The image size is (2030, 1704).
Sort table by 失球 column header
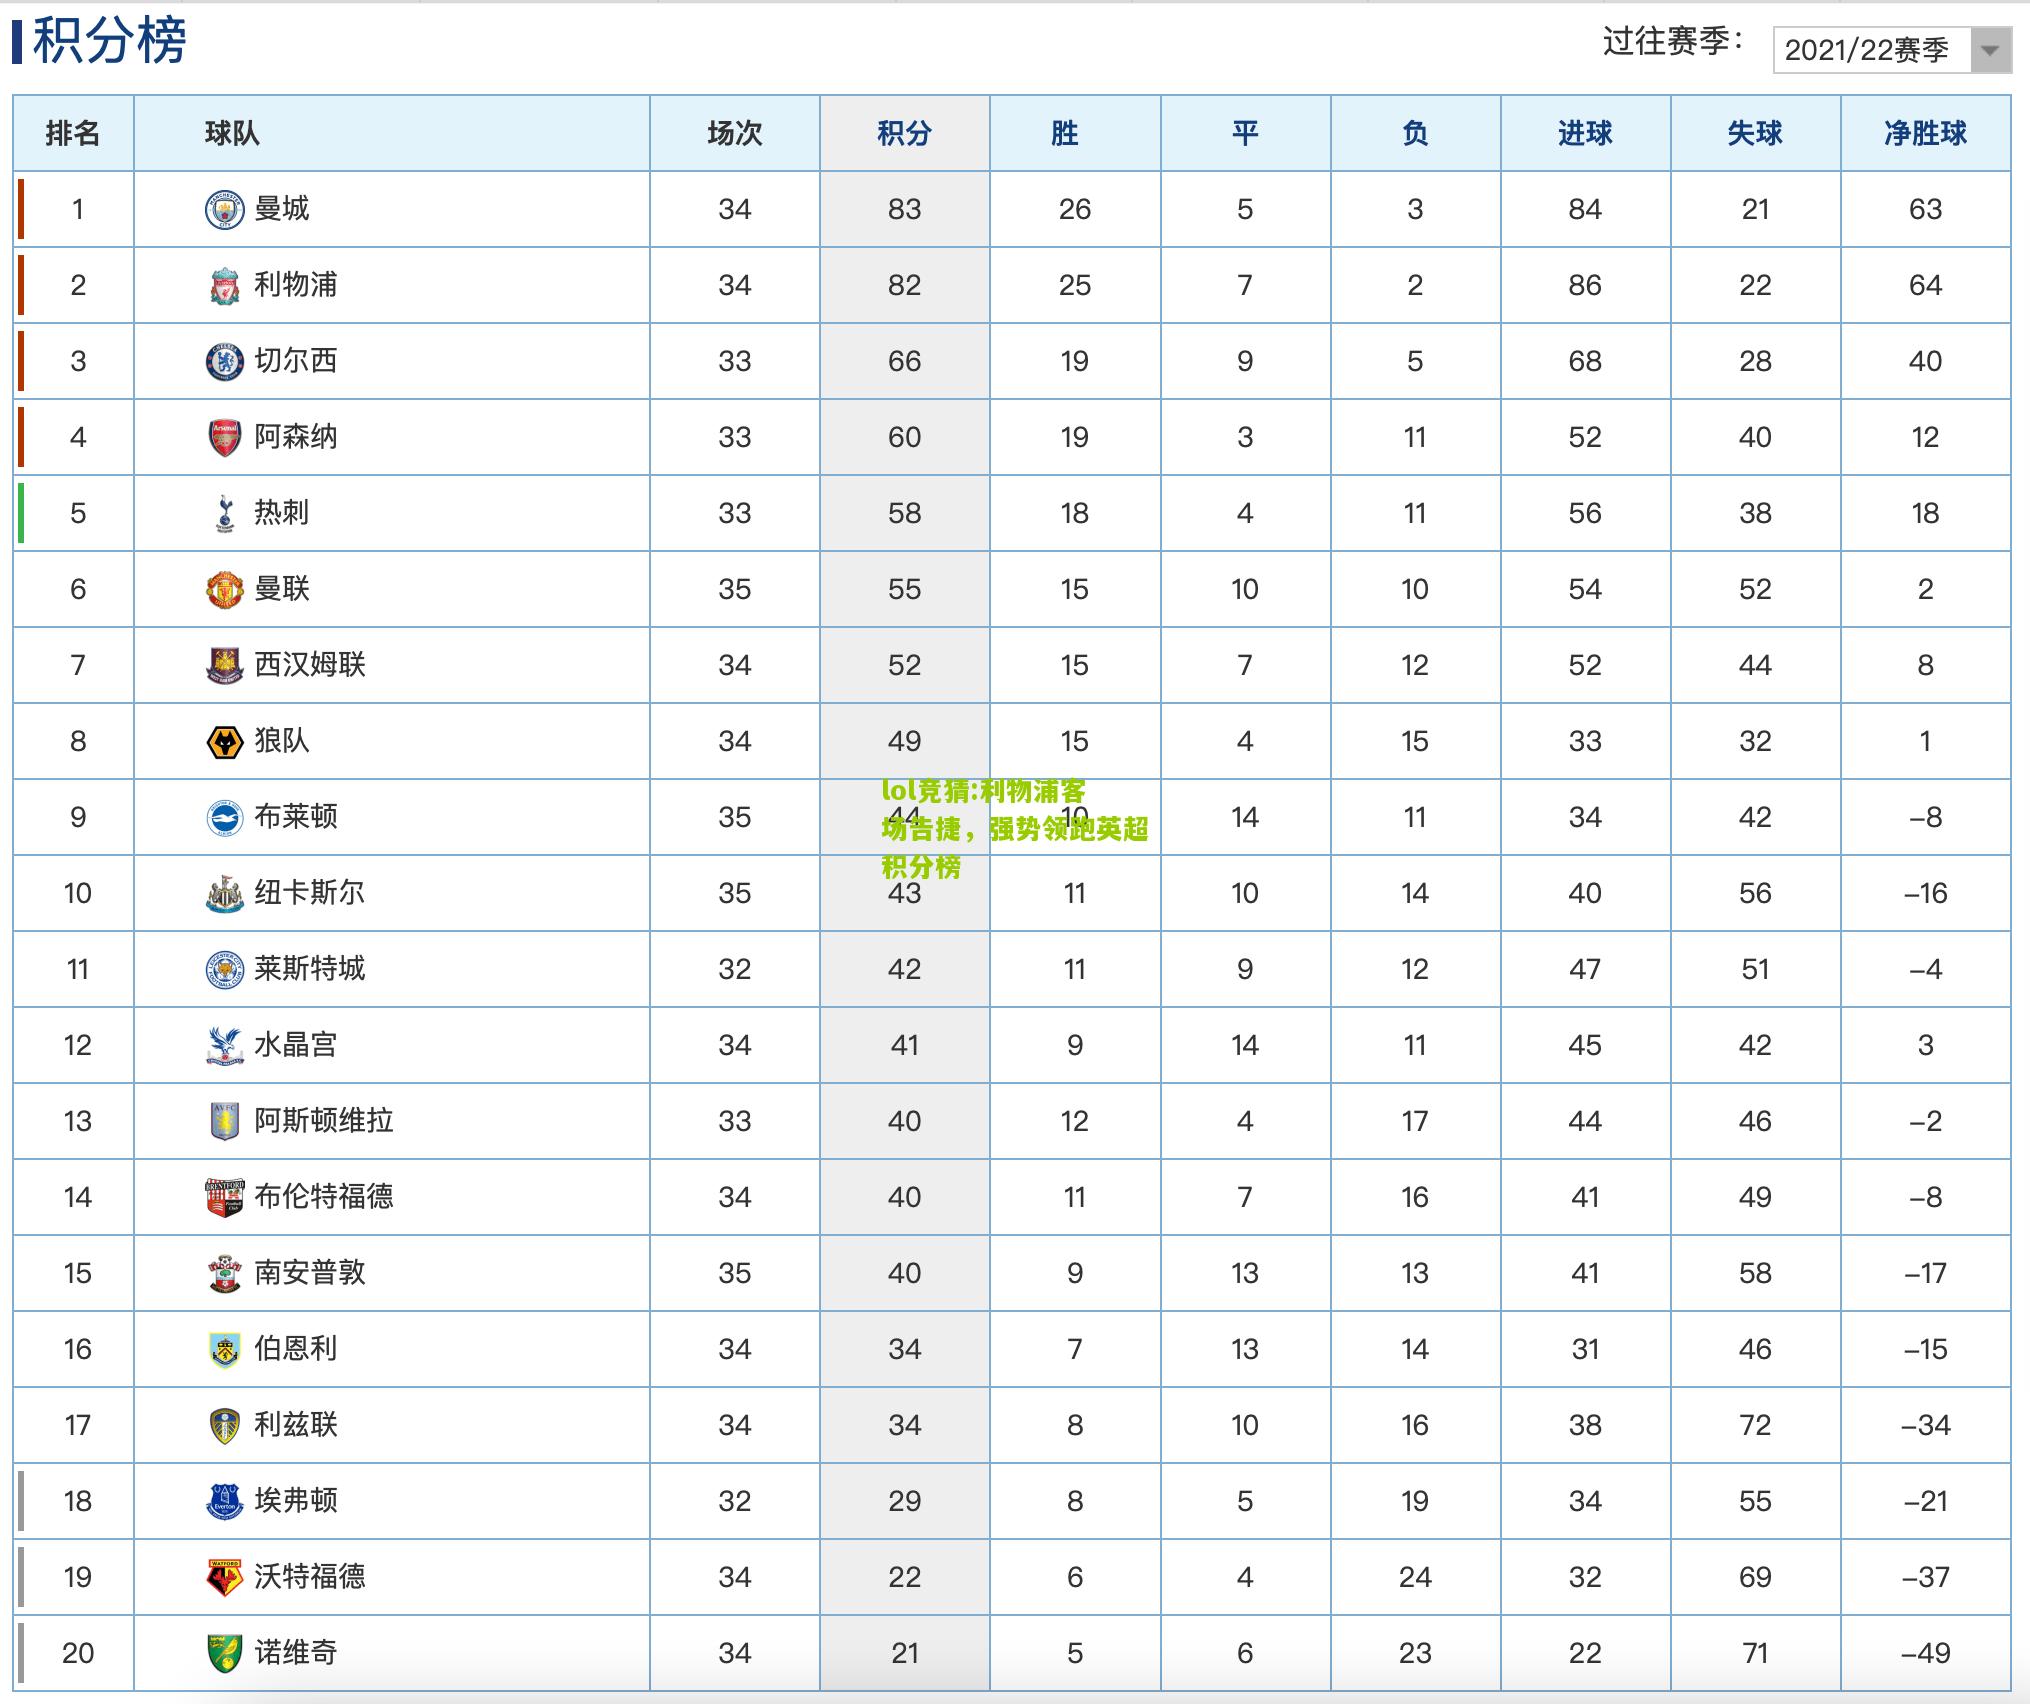point(1755,133)
